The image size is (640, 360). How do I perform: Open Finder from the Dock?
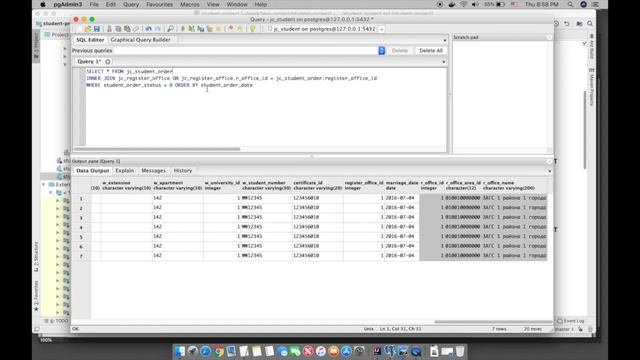tap(180, 351)
